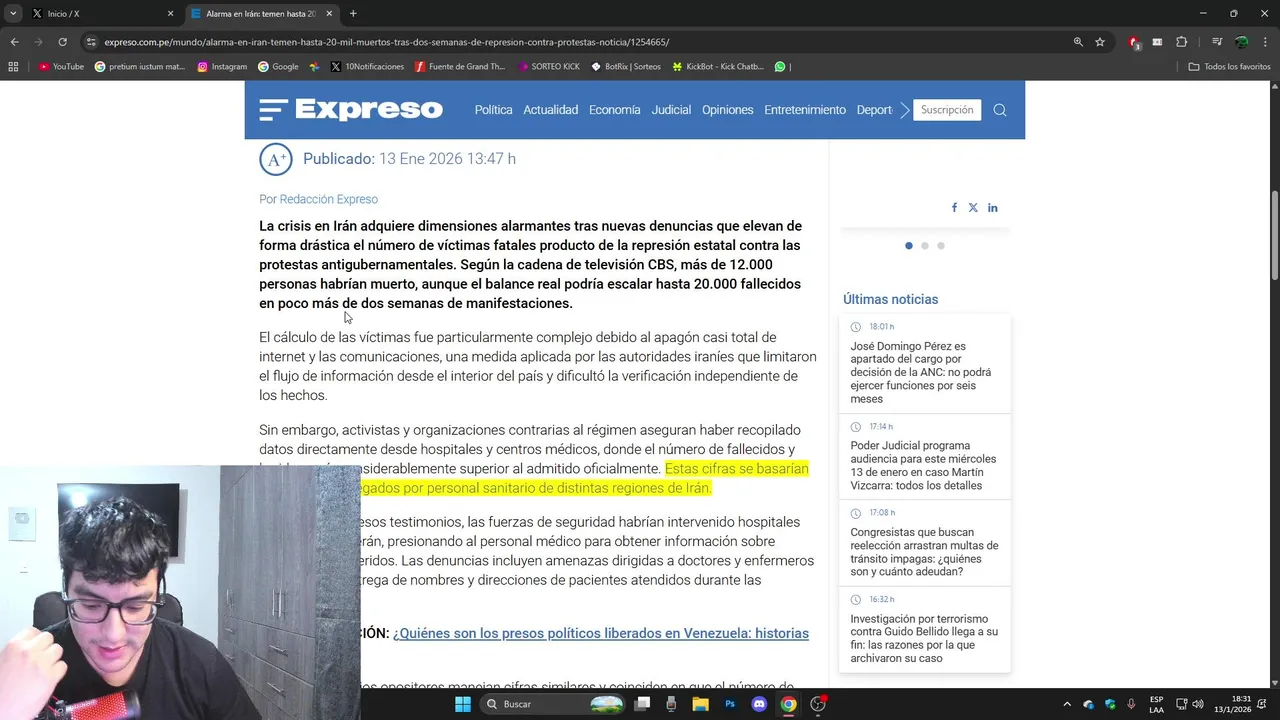Open Discord from the taskbar

759,704
